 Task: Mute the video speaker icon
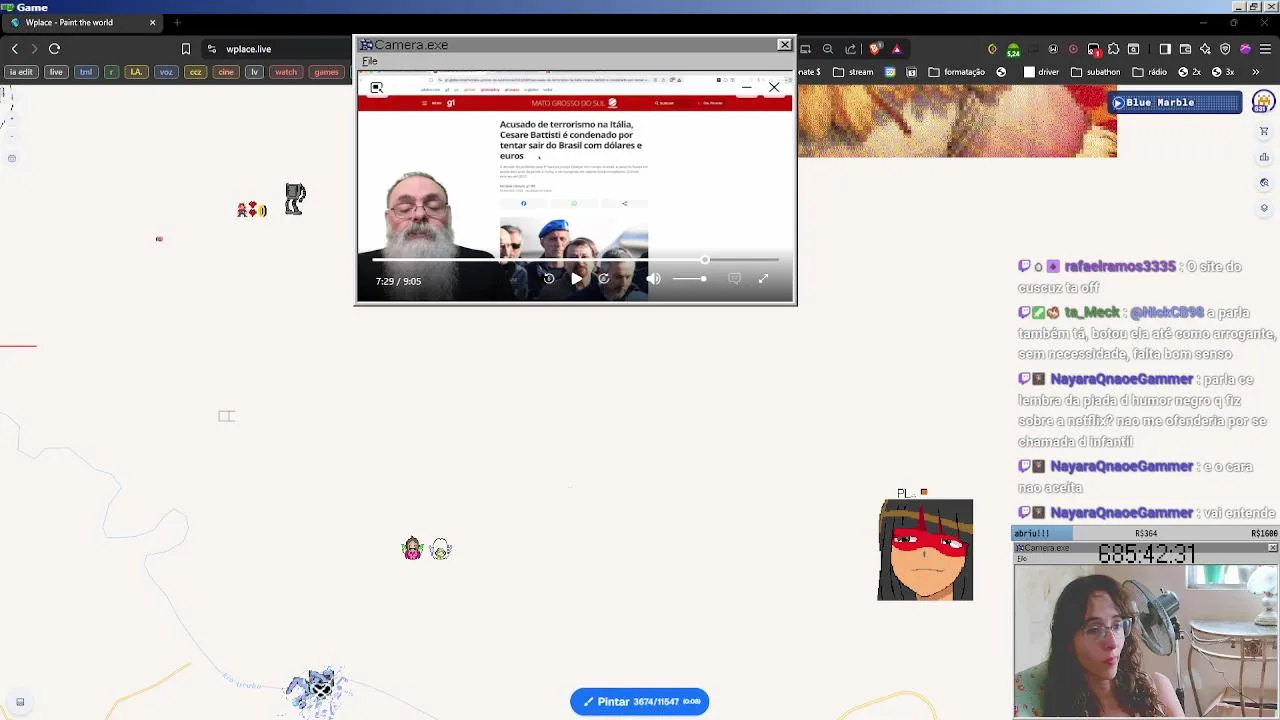[654, 279]
